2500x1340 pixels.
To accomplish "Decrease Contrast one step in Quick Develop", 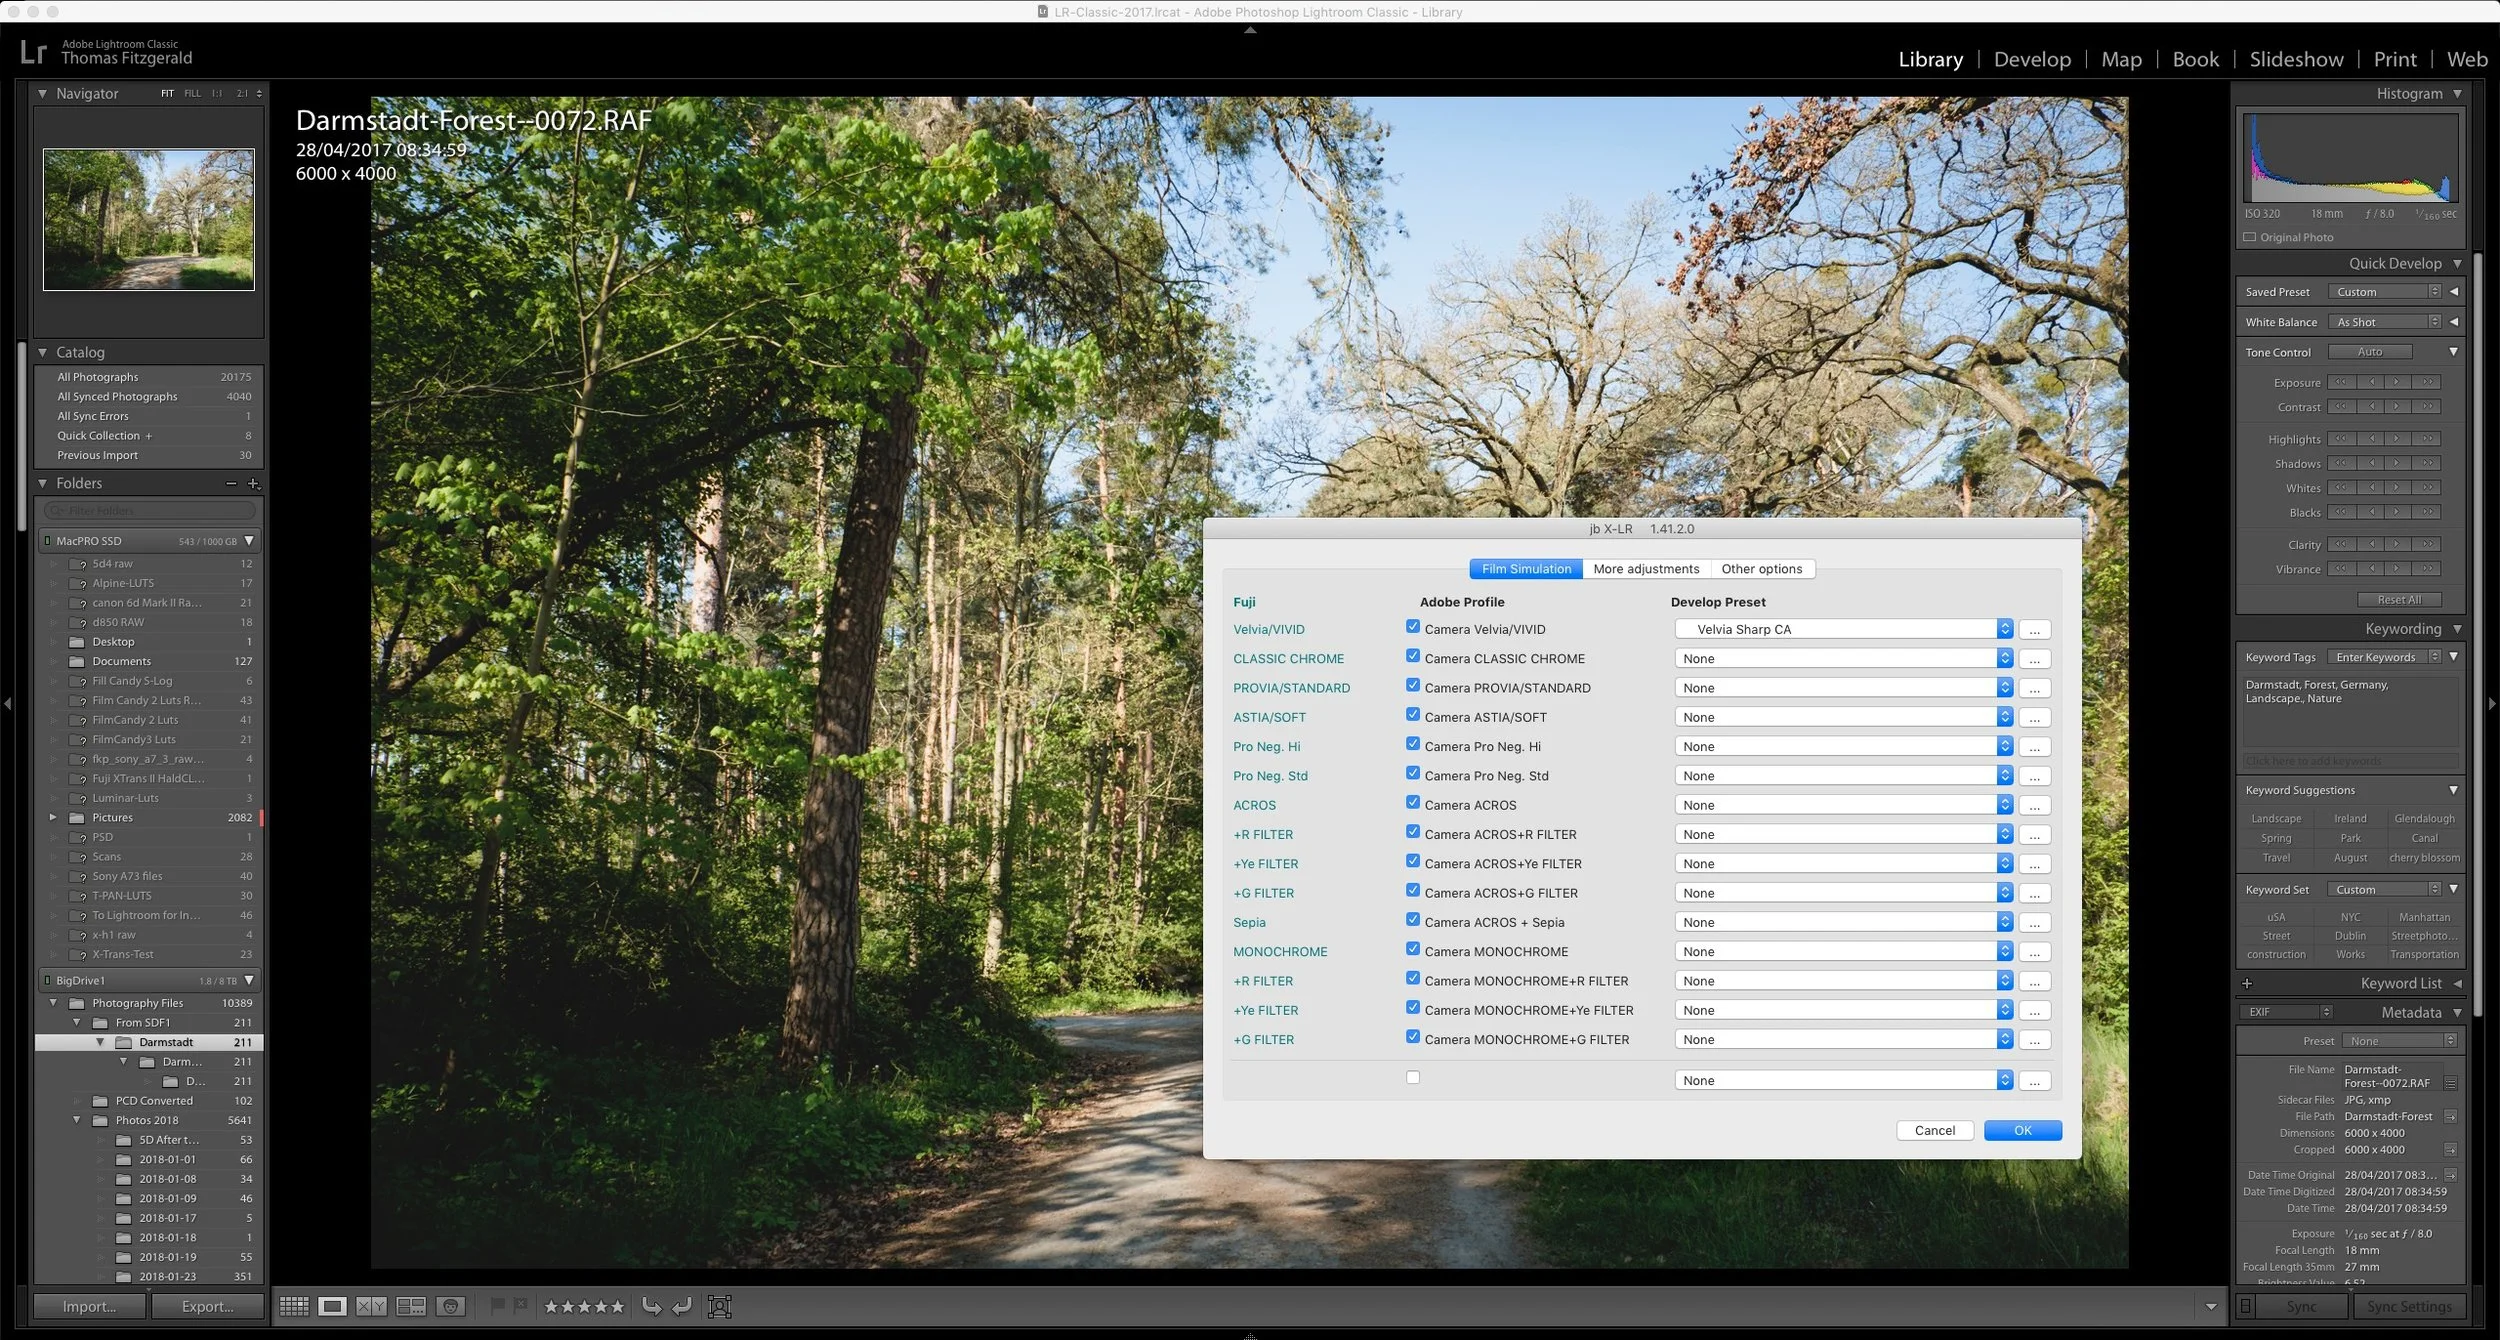I will click(x=2371, y=407).
